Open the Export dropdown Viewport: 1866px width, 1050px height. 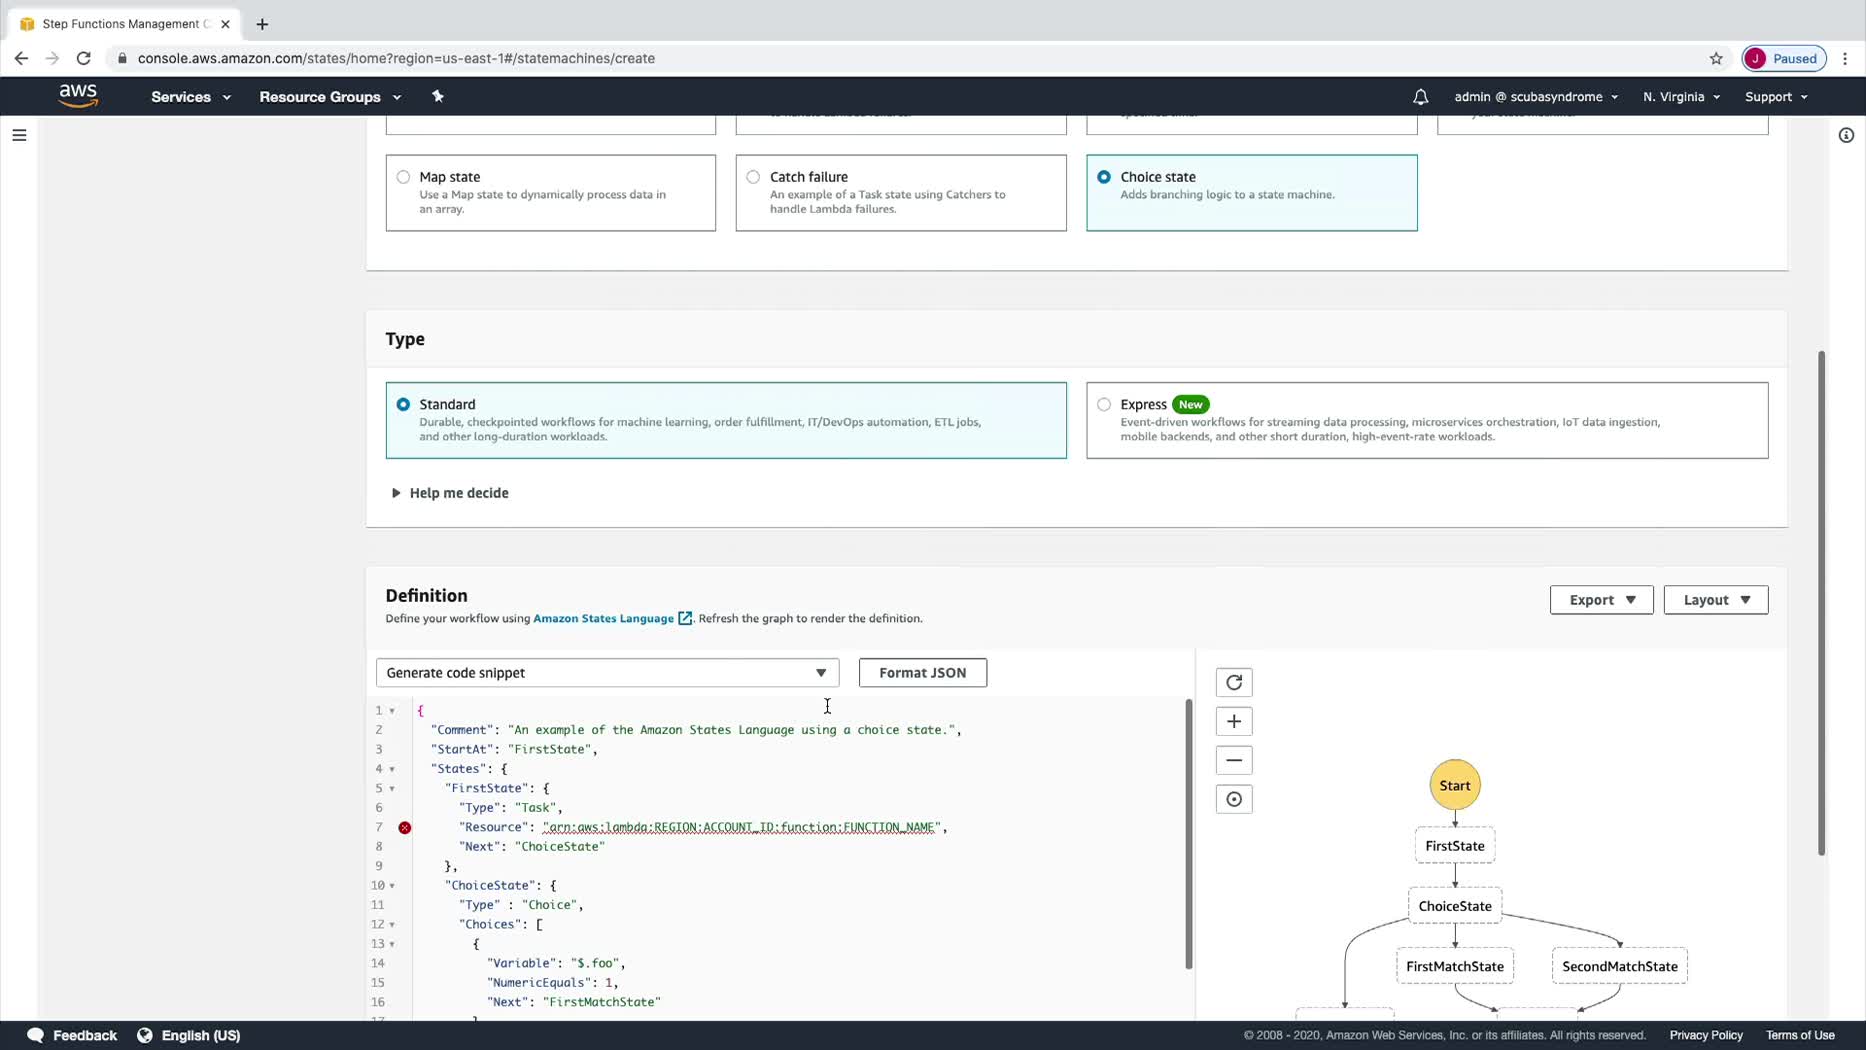tap(1601, 600)
